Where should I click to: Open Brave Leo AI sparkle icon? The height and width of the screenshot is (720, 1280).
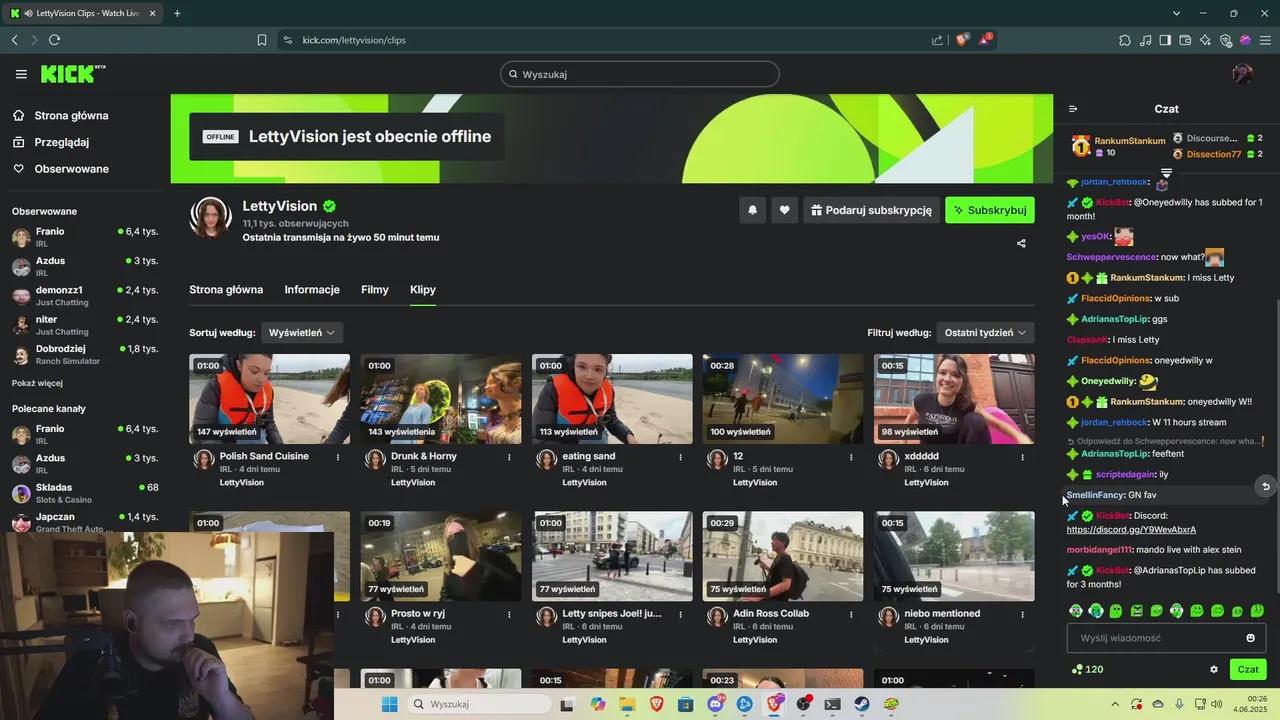click(1205, 40)
